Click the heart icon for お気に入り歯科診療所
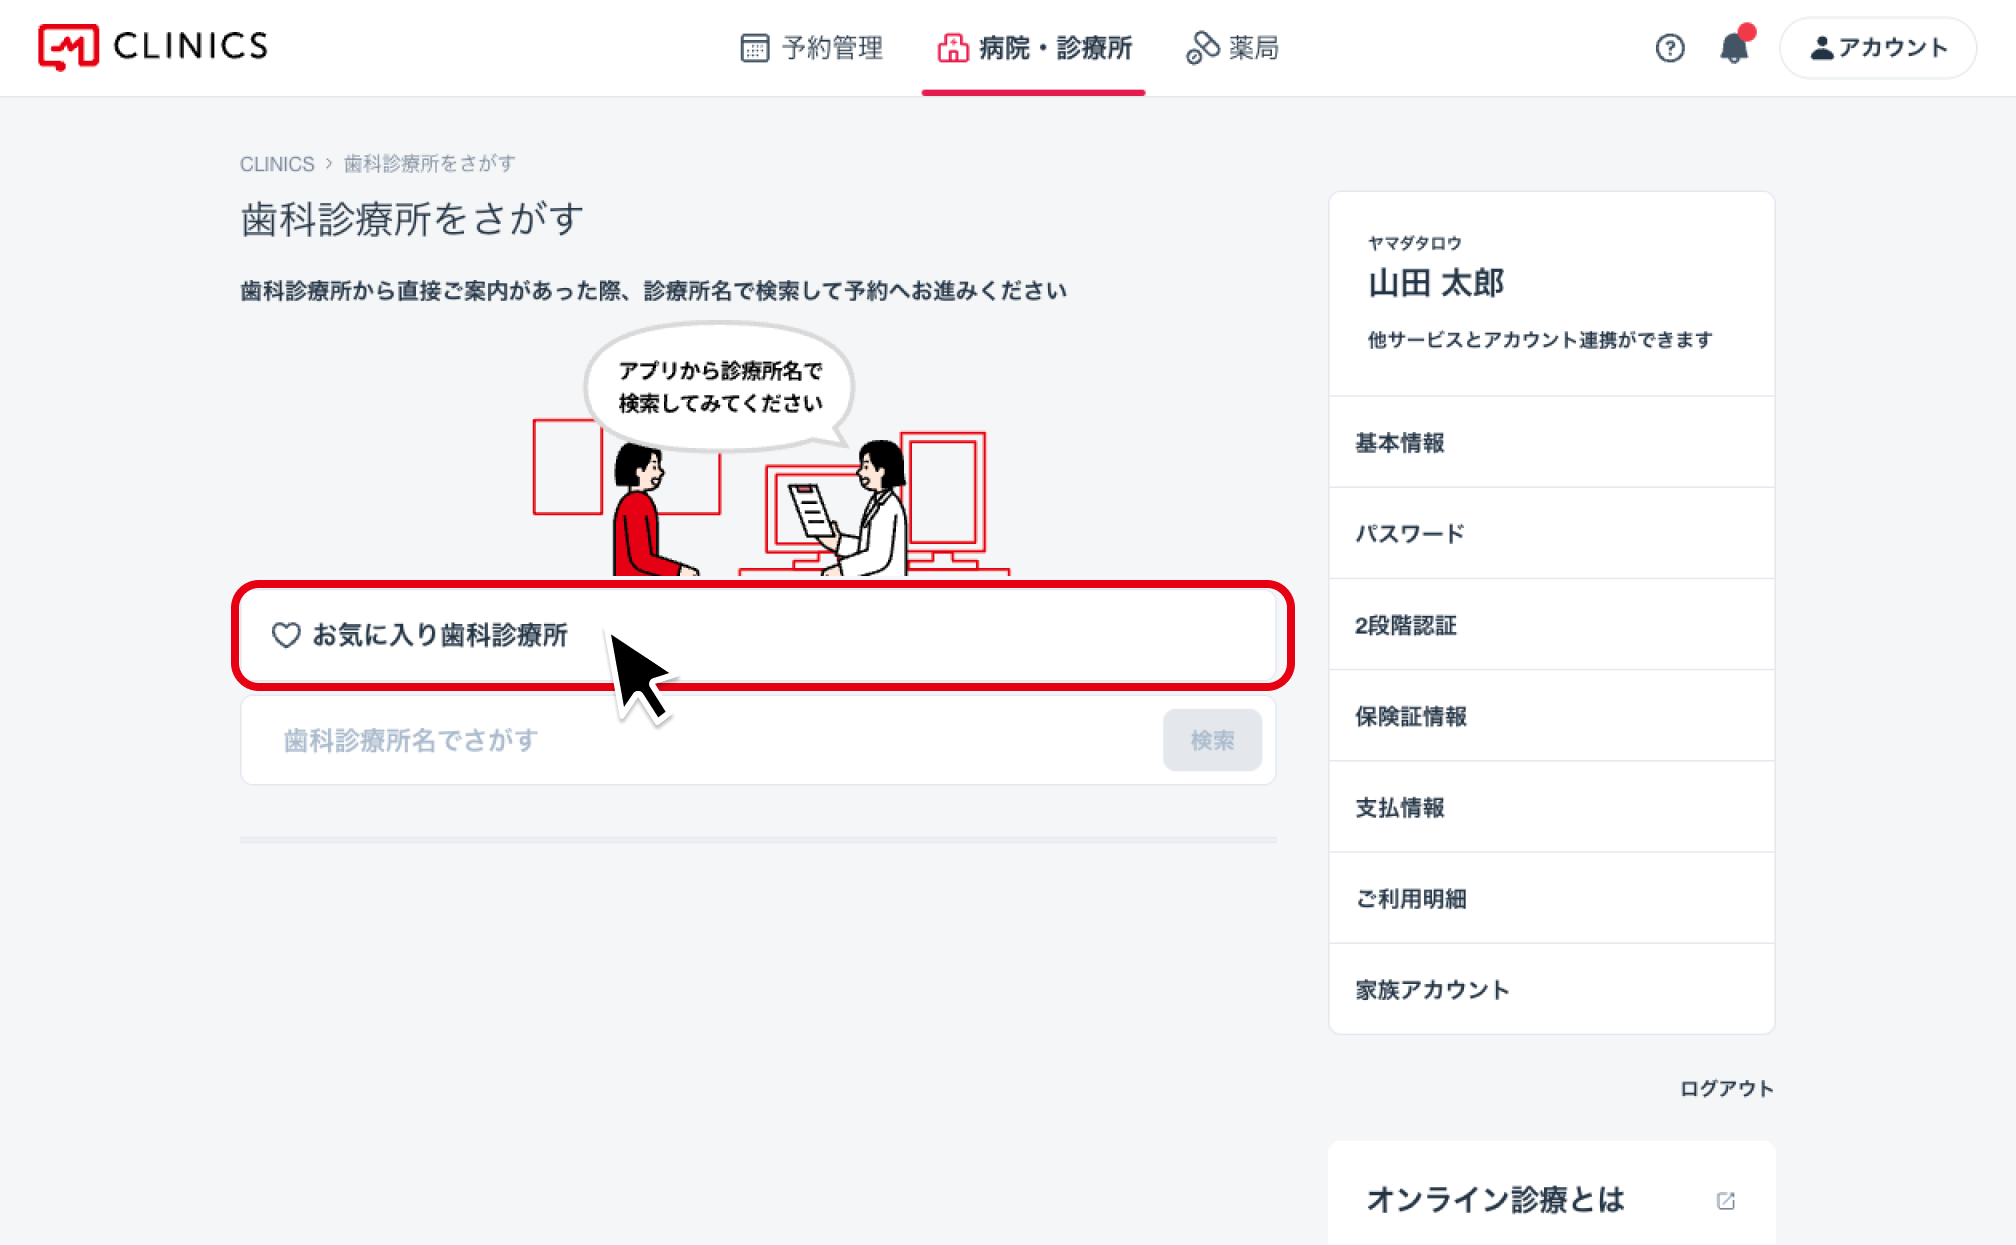This screenshot has height=1245, width=2016. [x=286, y=635]
